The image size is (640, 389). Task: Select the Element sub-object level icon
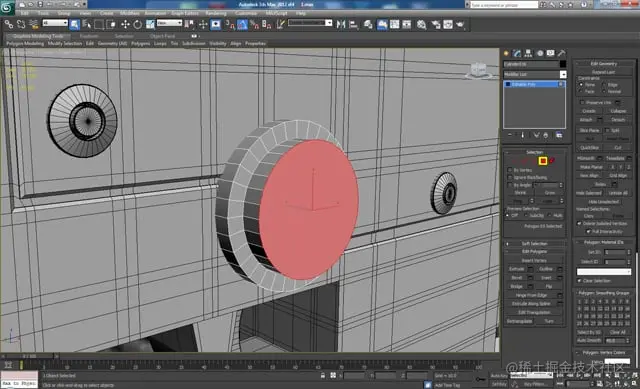pos(552,161)
